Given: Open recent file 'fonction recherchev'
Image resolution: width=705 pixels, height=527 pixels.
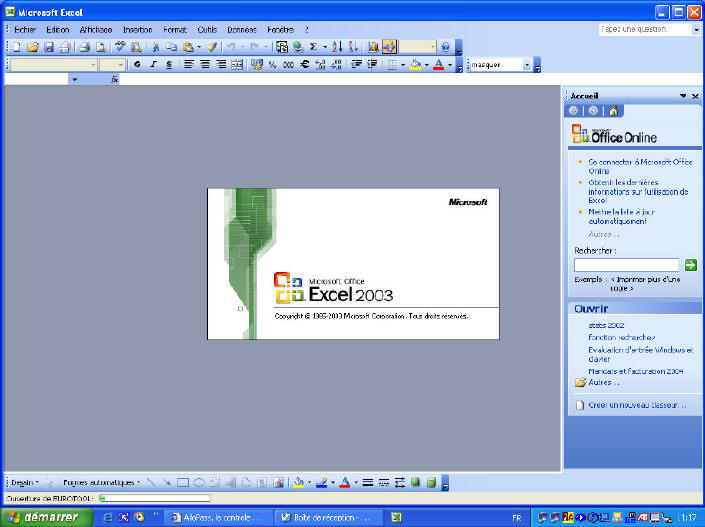Looking at the screenshot, I should click(622, 337).
